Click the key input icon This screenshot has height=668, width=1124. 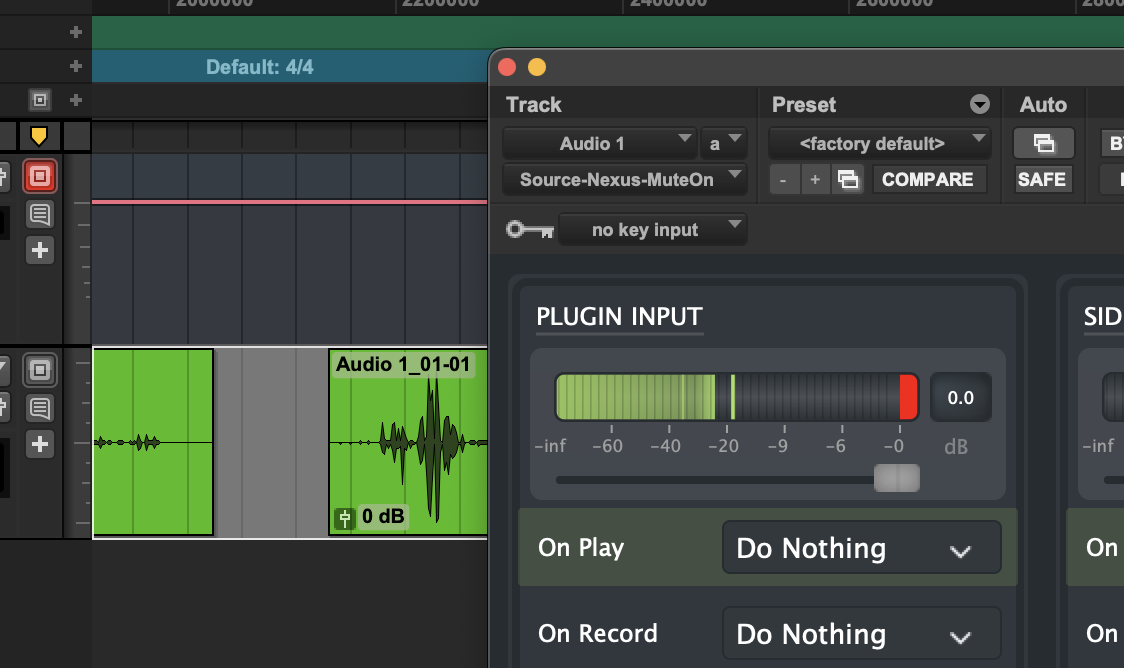point(529,230)
